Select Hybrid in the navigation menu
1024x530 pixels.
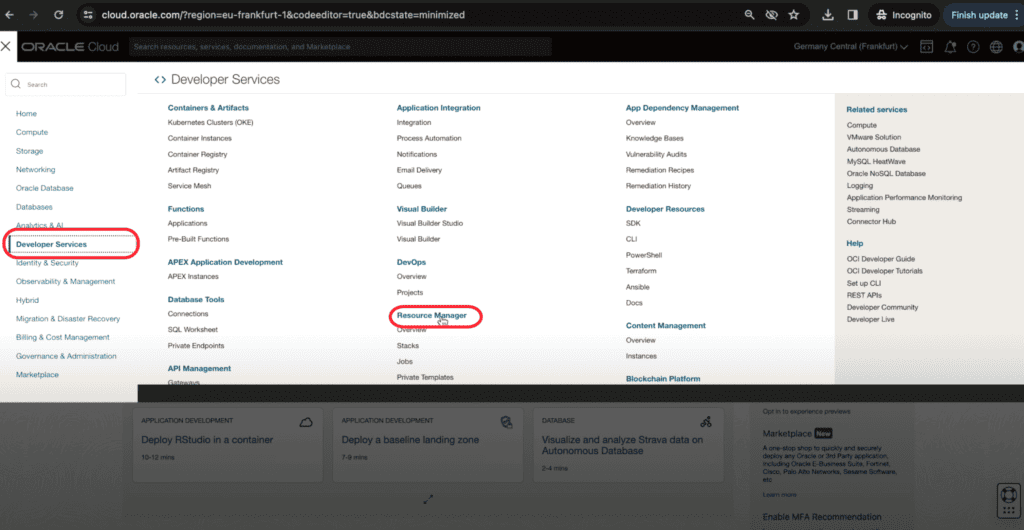point(27,300)
